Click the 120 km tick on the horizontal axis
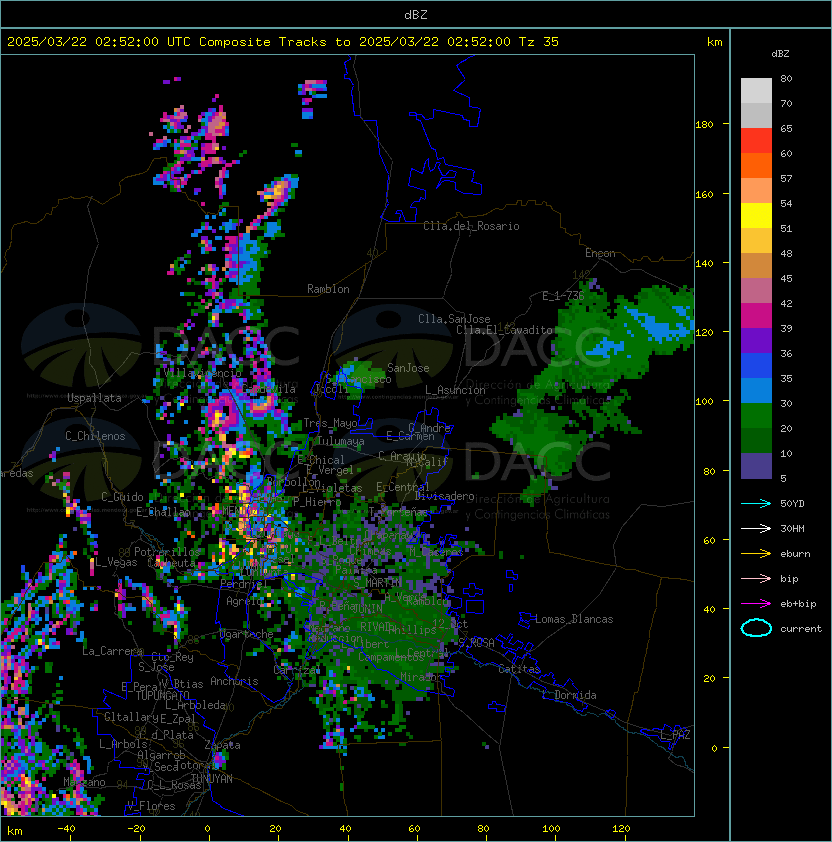The height and width of the screenshot is (842, 832). 621,829
